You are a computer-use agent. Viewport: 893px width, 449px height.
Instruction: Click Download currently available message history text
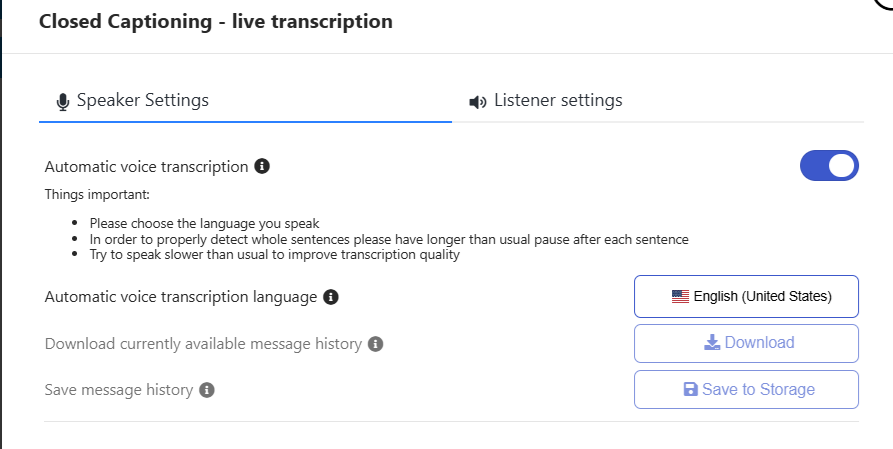click(203, 344)
